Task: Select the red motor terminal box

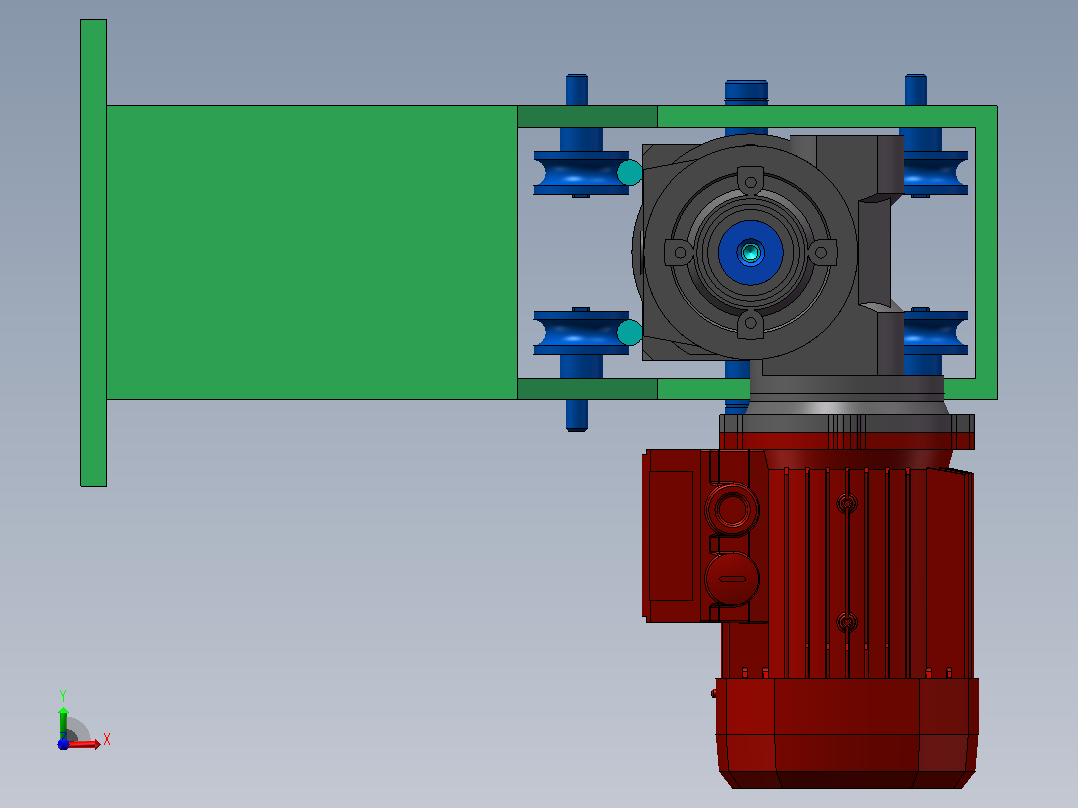Action: click(705, 536)
